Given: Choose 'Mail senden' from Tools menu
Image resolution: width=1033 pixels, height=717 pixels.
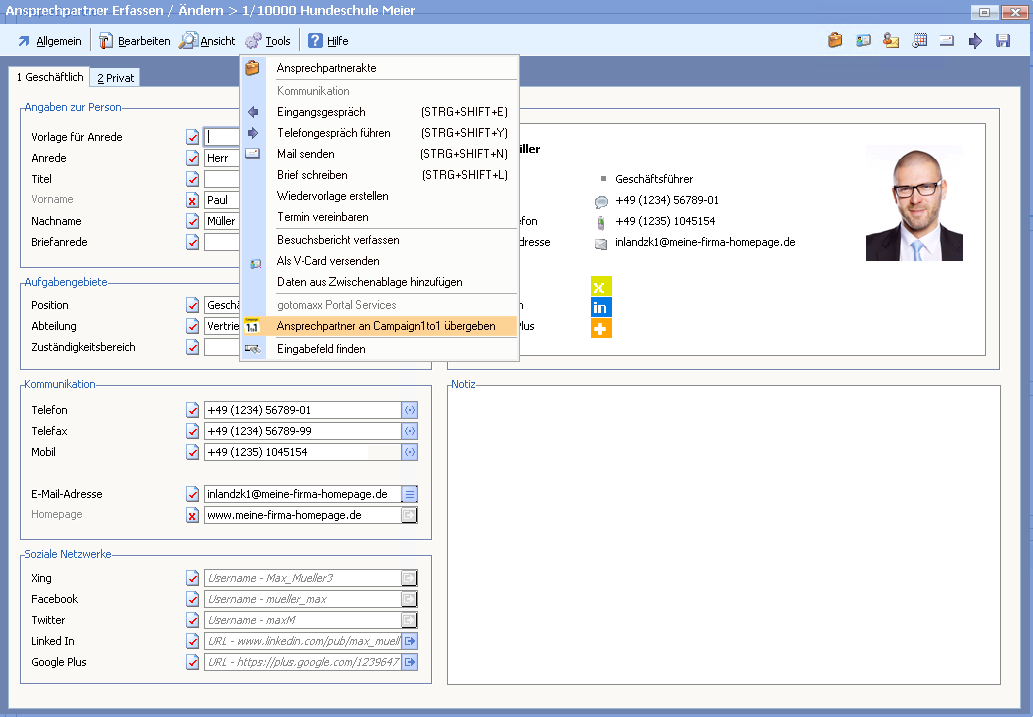Looking at the screenshot, I should tap(305, 154).
